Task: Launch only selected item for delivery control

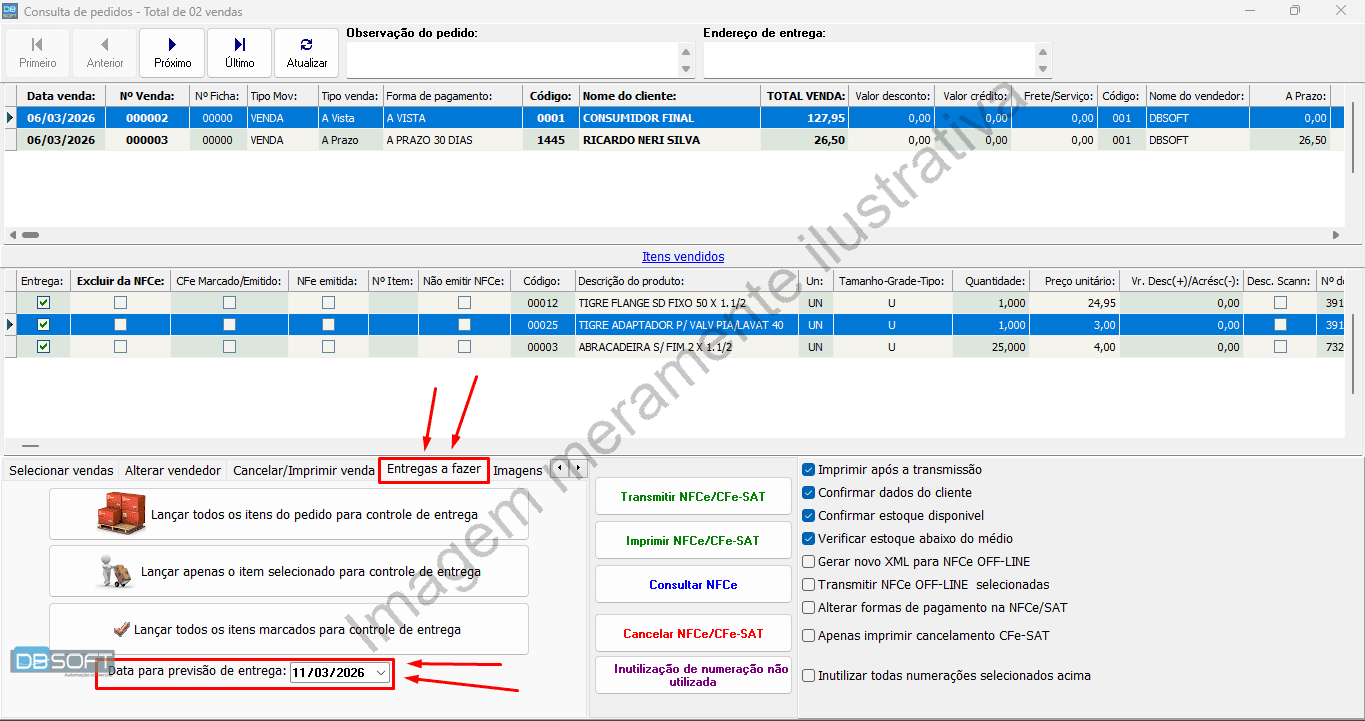Action: [289, 572]
